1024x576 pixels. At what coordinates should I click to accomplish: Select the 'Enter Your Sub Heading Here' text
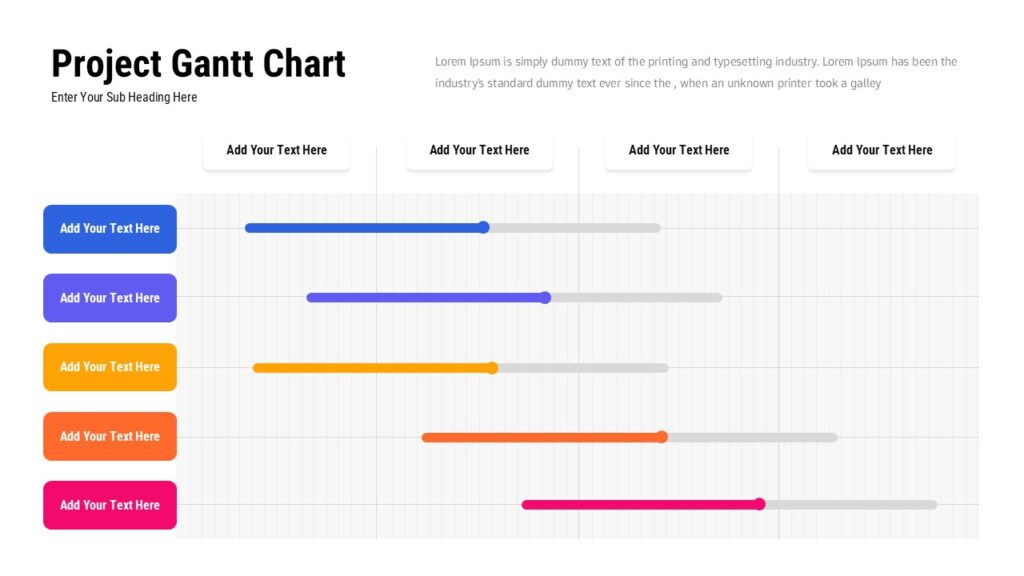click(x=124, y=97)
